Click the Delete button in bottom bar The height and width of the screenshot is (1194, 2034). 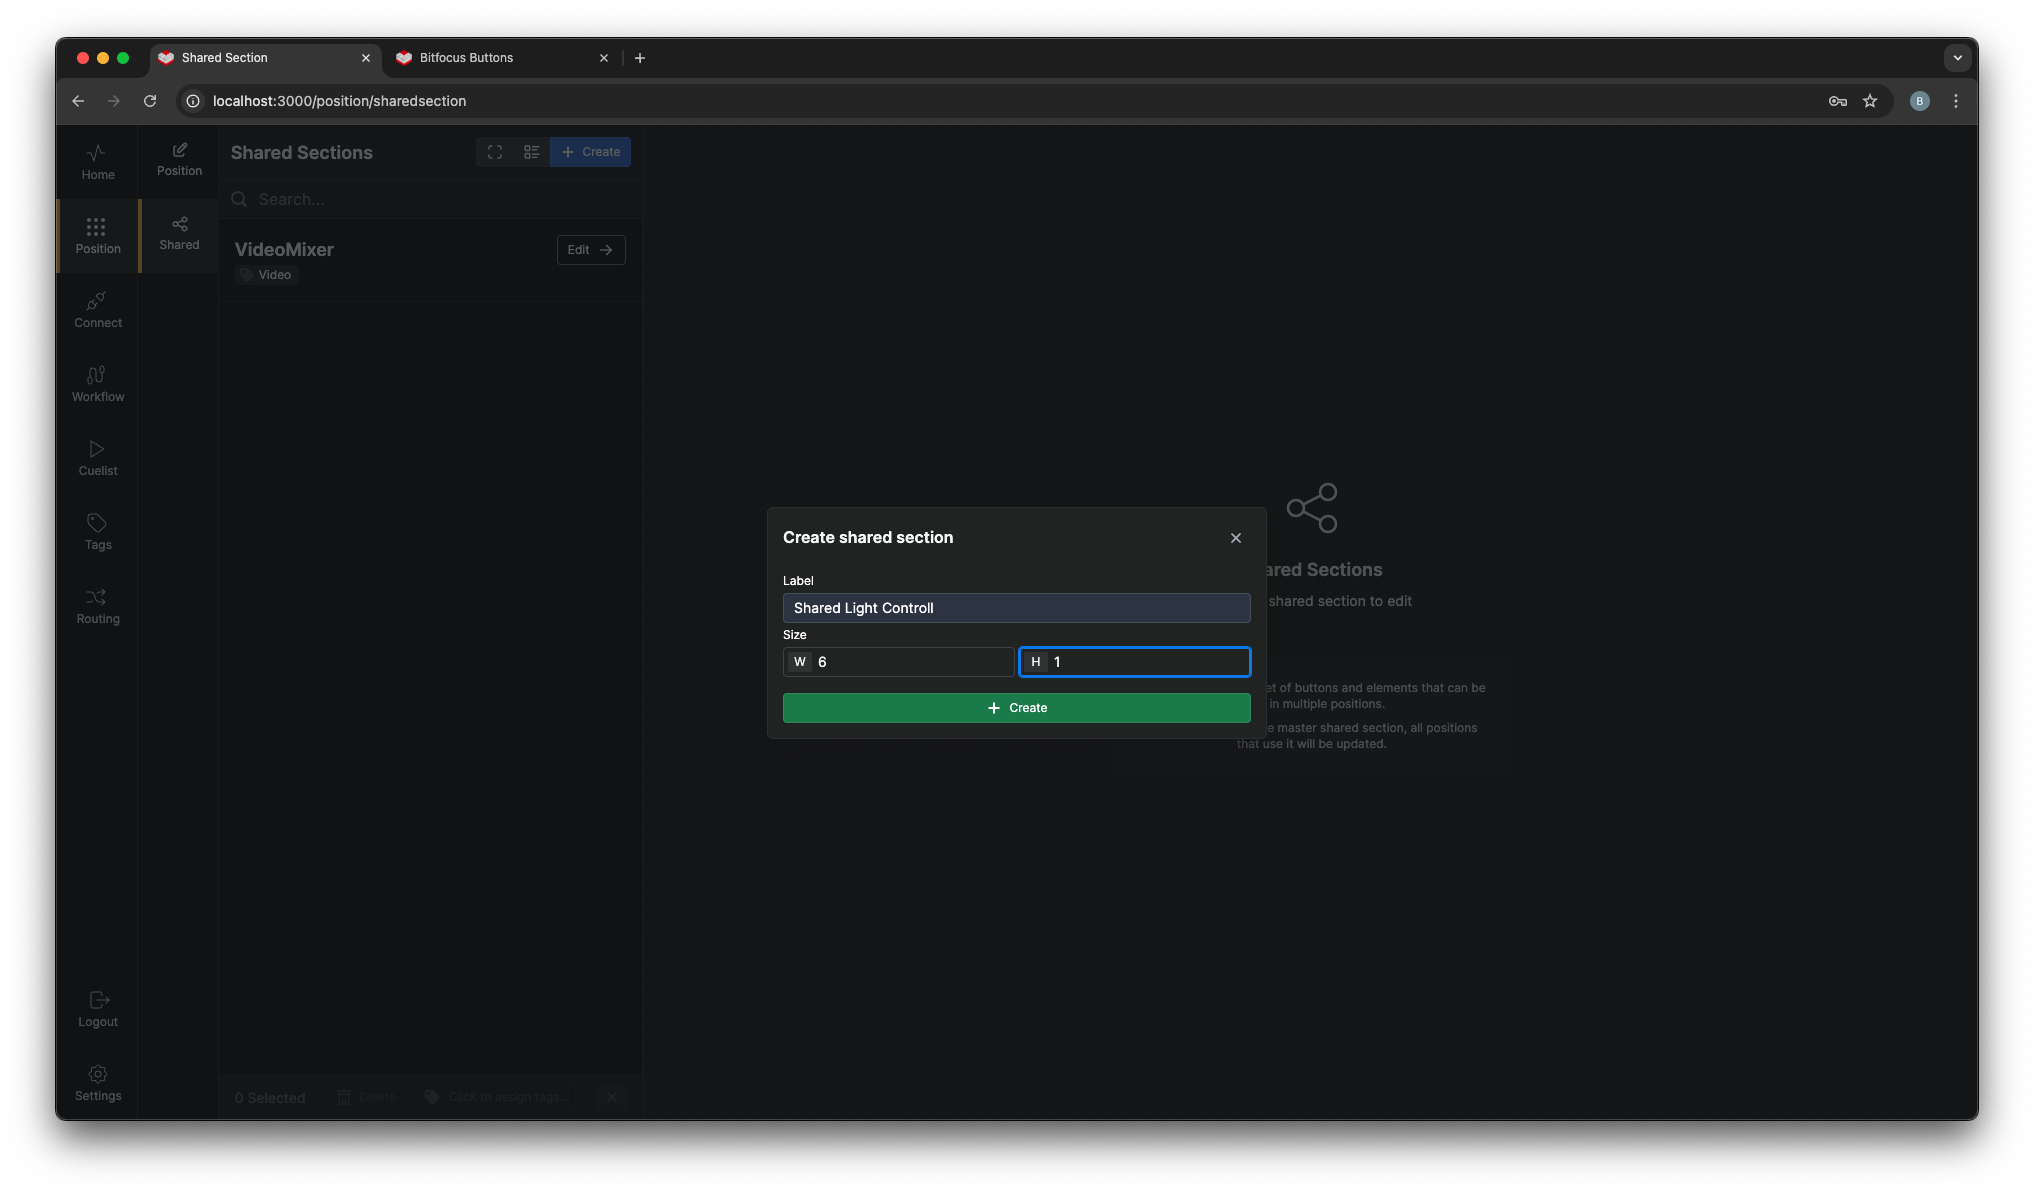pos(367,1097)
